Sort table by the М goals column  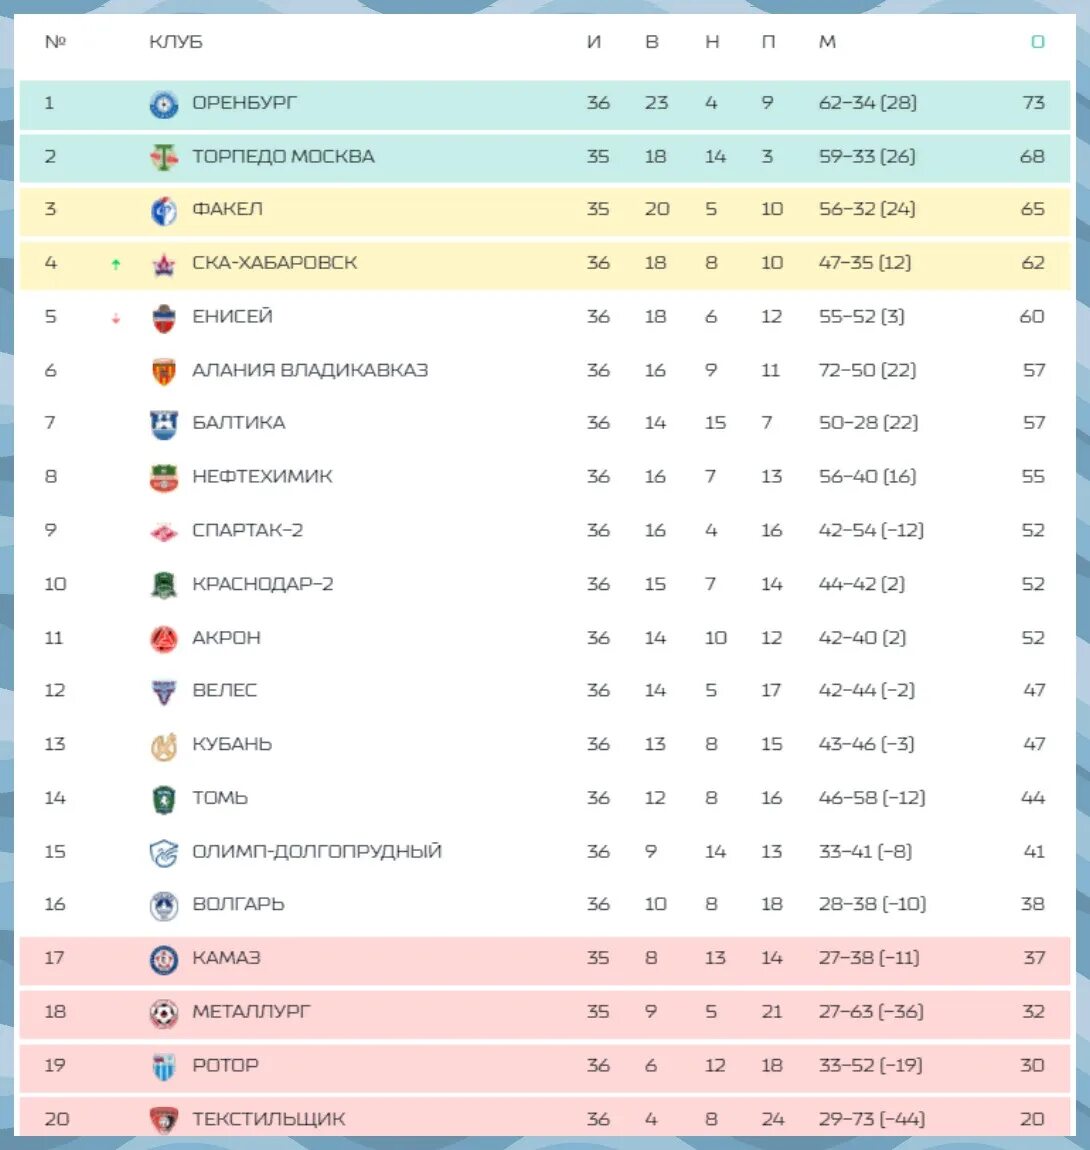[x=827, y=42]
